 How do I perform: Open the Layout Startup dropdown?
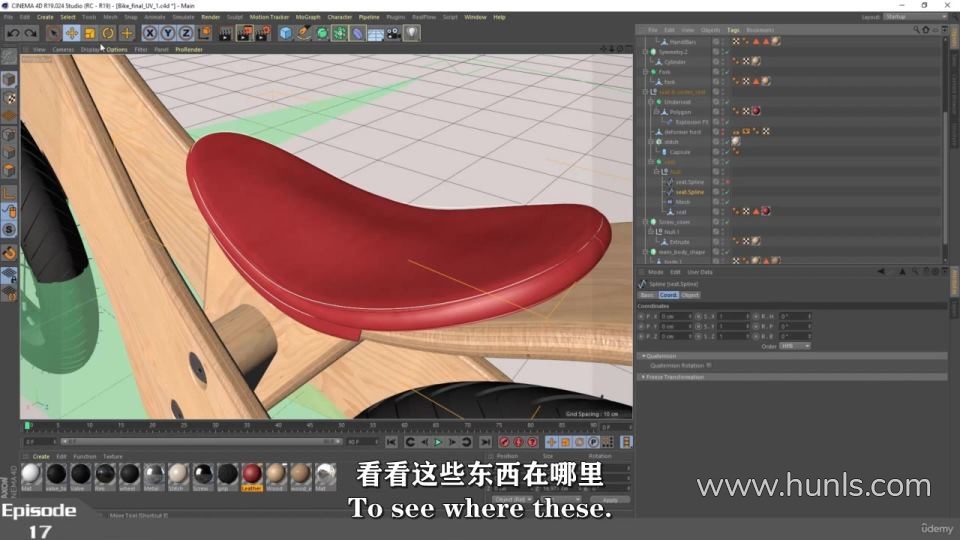(909, 17)
